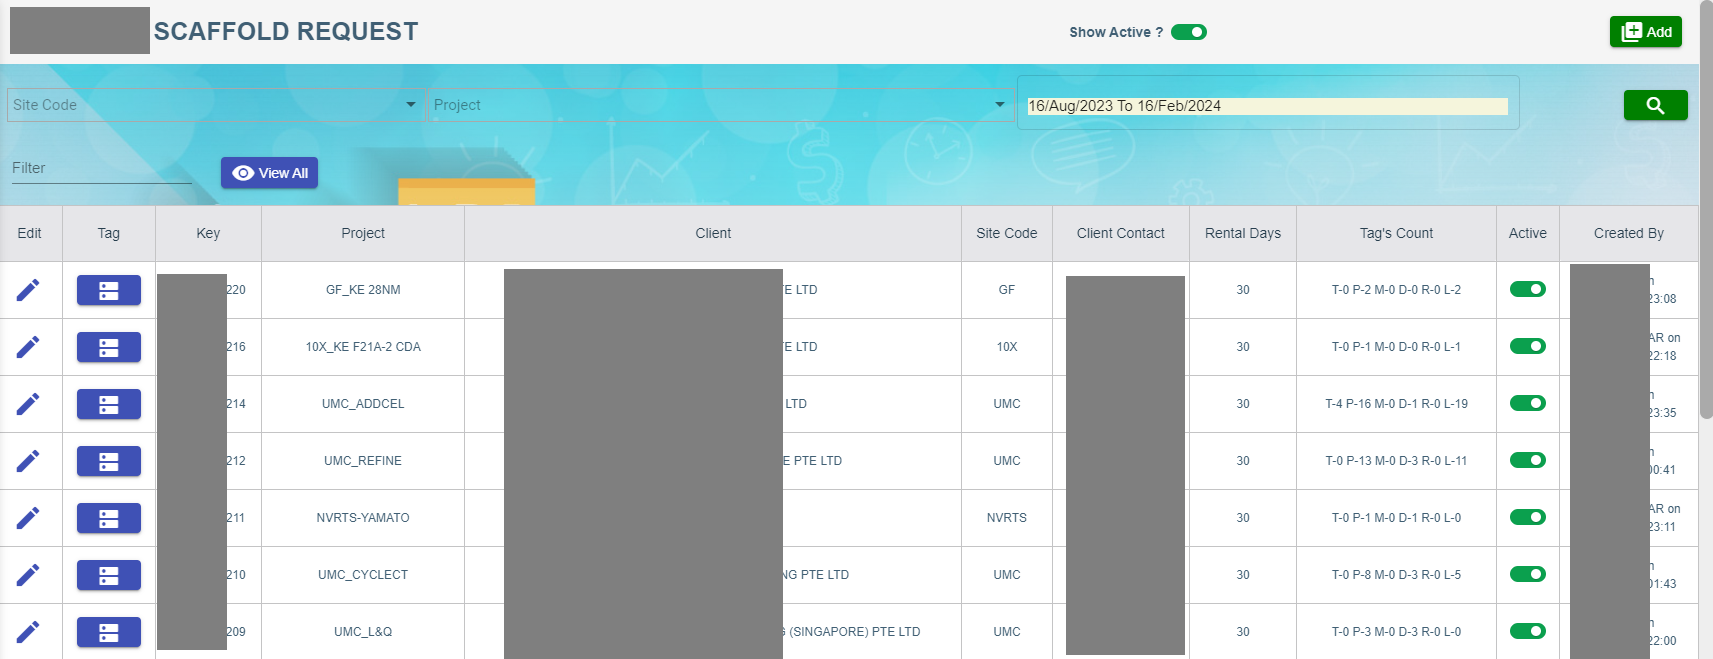Open tag button for UMC_CYCLECT row

click(x=109, y=575)
